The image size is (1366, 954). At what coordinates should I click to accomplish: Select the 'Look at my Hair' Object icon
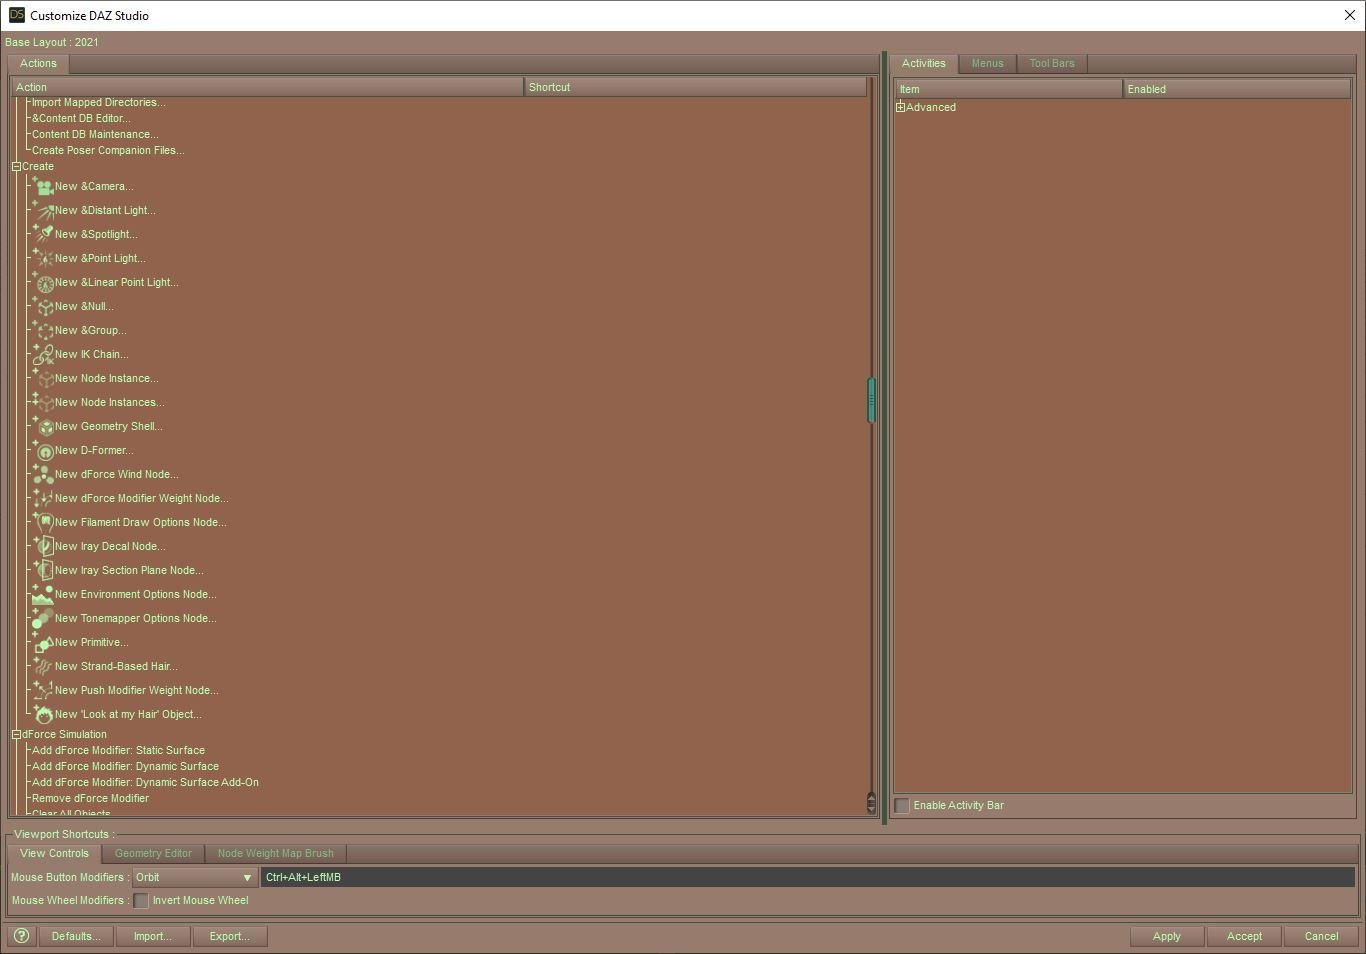43,714
